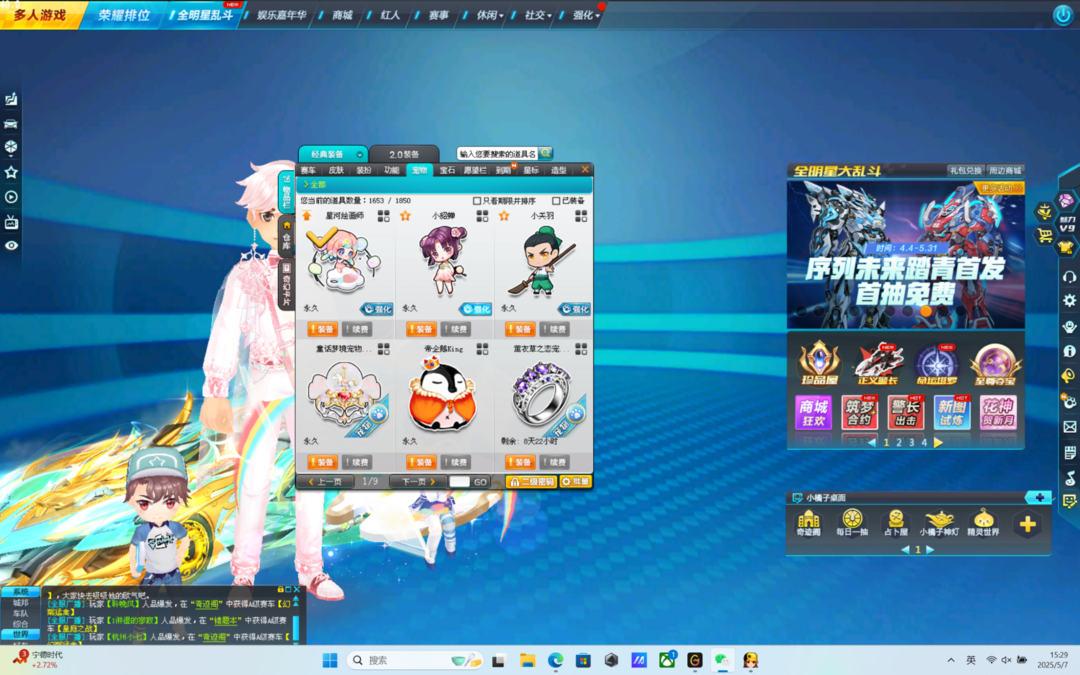The height and width of the screenshot is (675, 1080).
Task: Toggle the star favorite on 小貂蝉
Action: tap(406, 216)
